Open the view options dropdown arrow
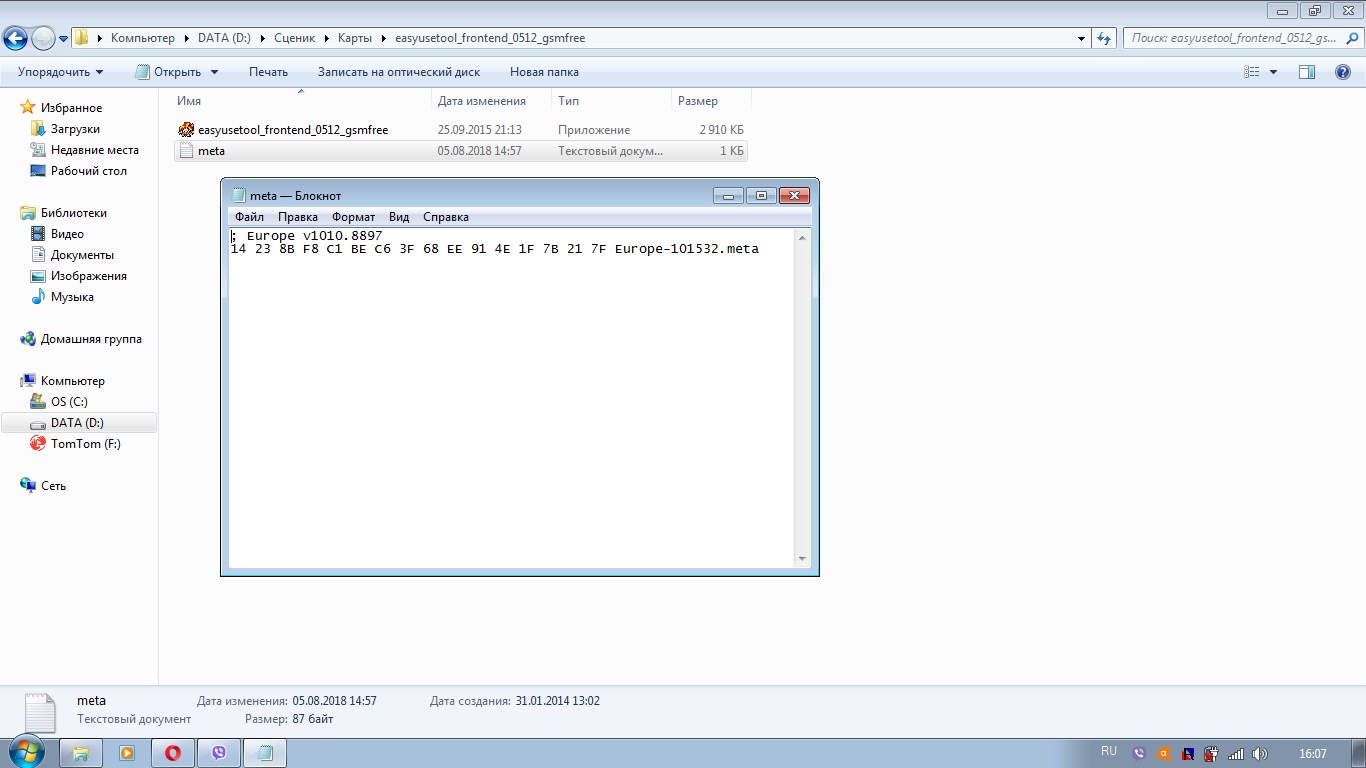 (x=1273, y=72)
